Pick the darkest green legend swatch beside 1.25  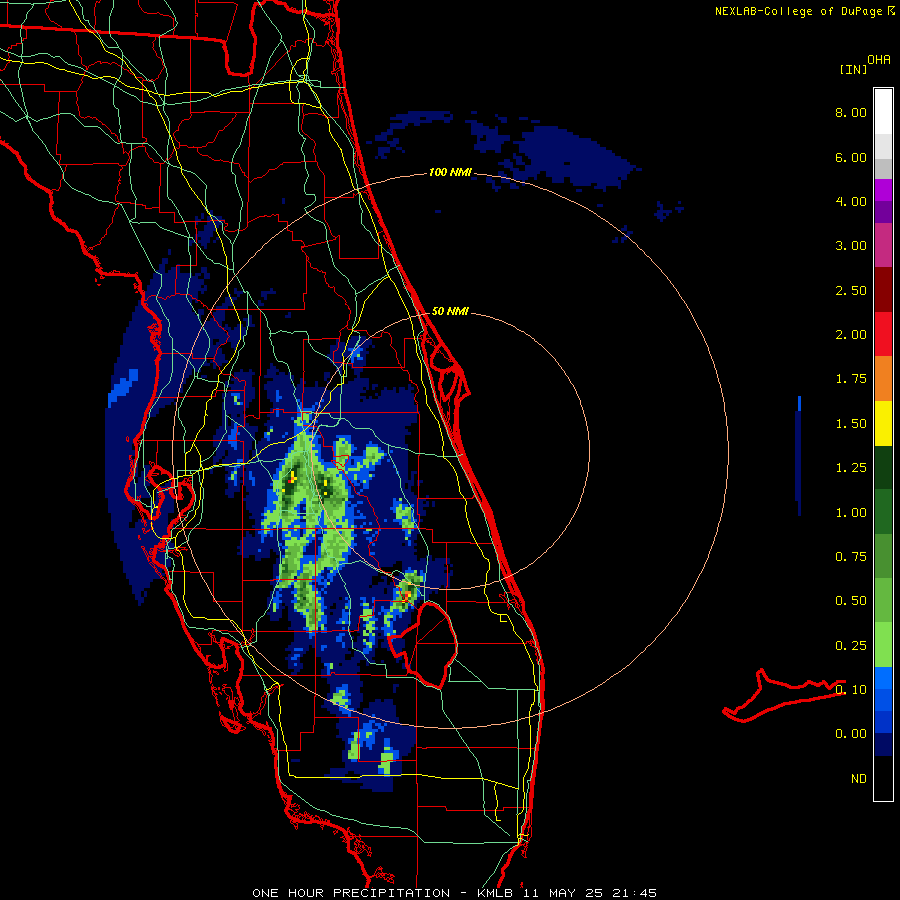[x=883, y=468]
